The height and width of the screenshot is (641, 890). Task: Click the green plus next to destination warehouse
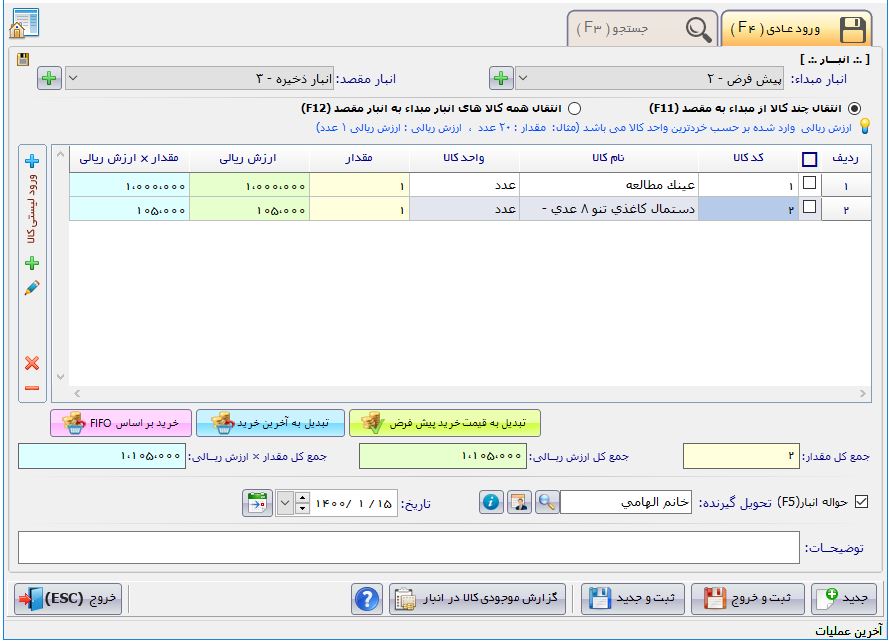click(x=49, y=77)
